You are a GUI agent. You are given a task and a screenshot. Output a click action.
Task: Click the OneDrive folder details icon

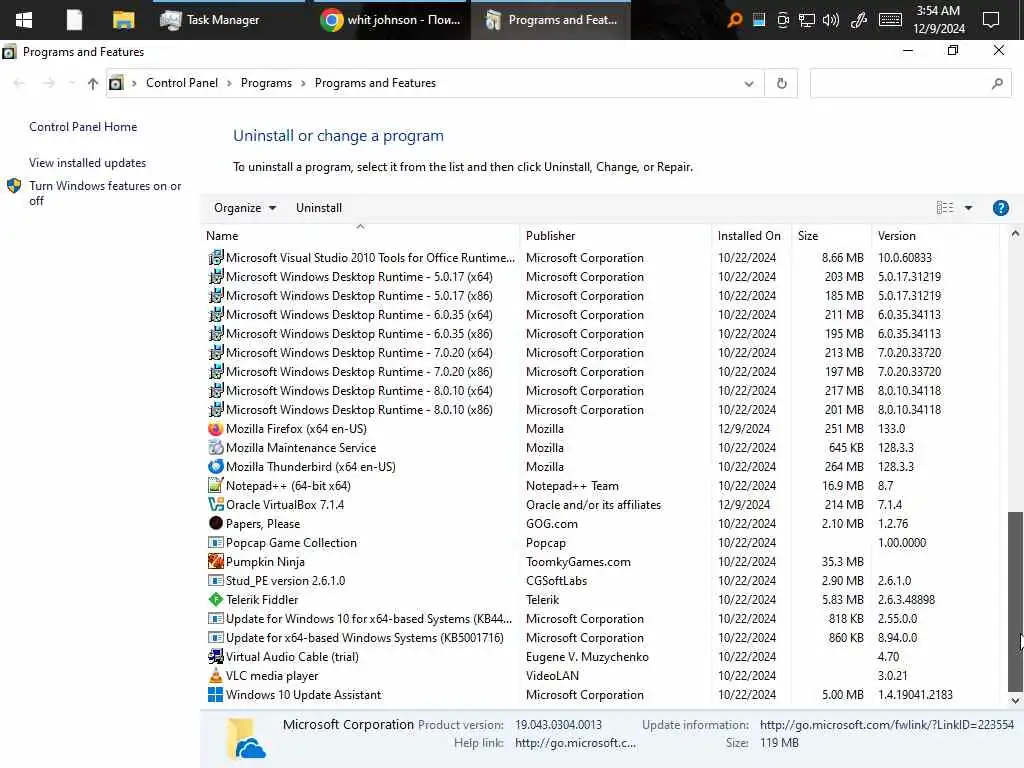tap(245, 739)
